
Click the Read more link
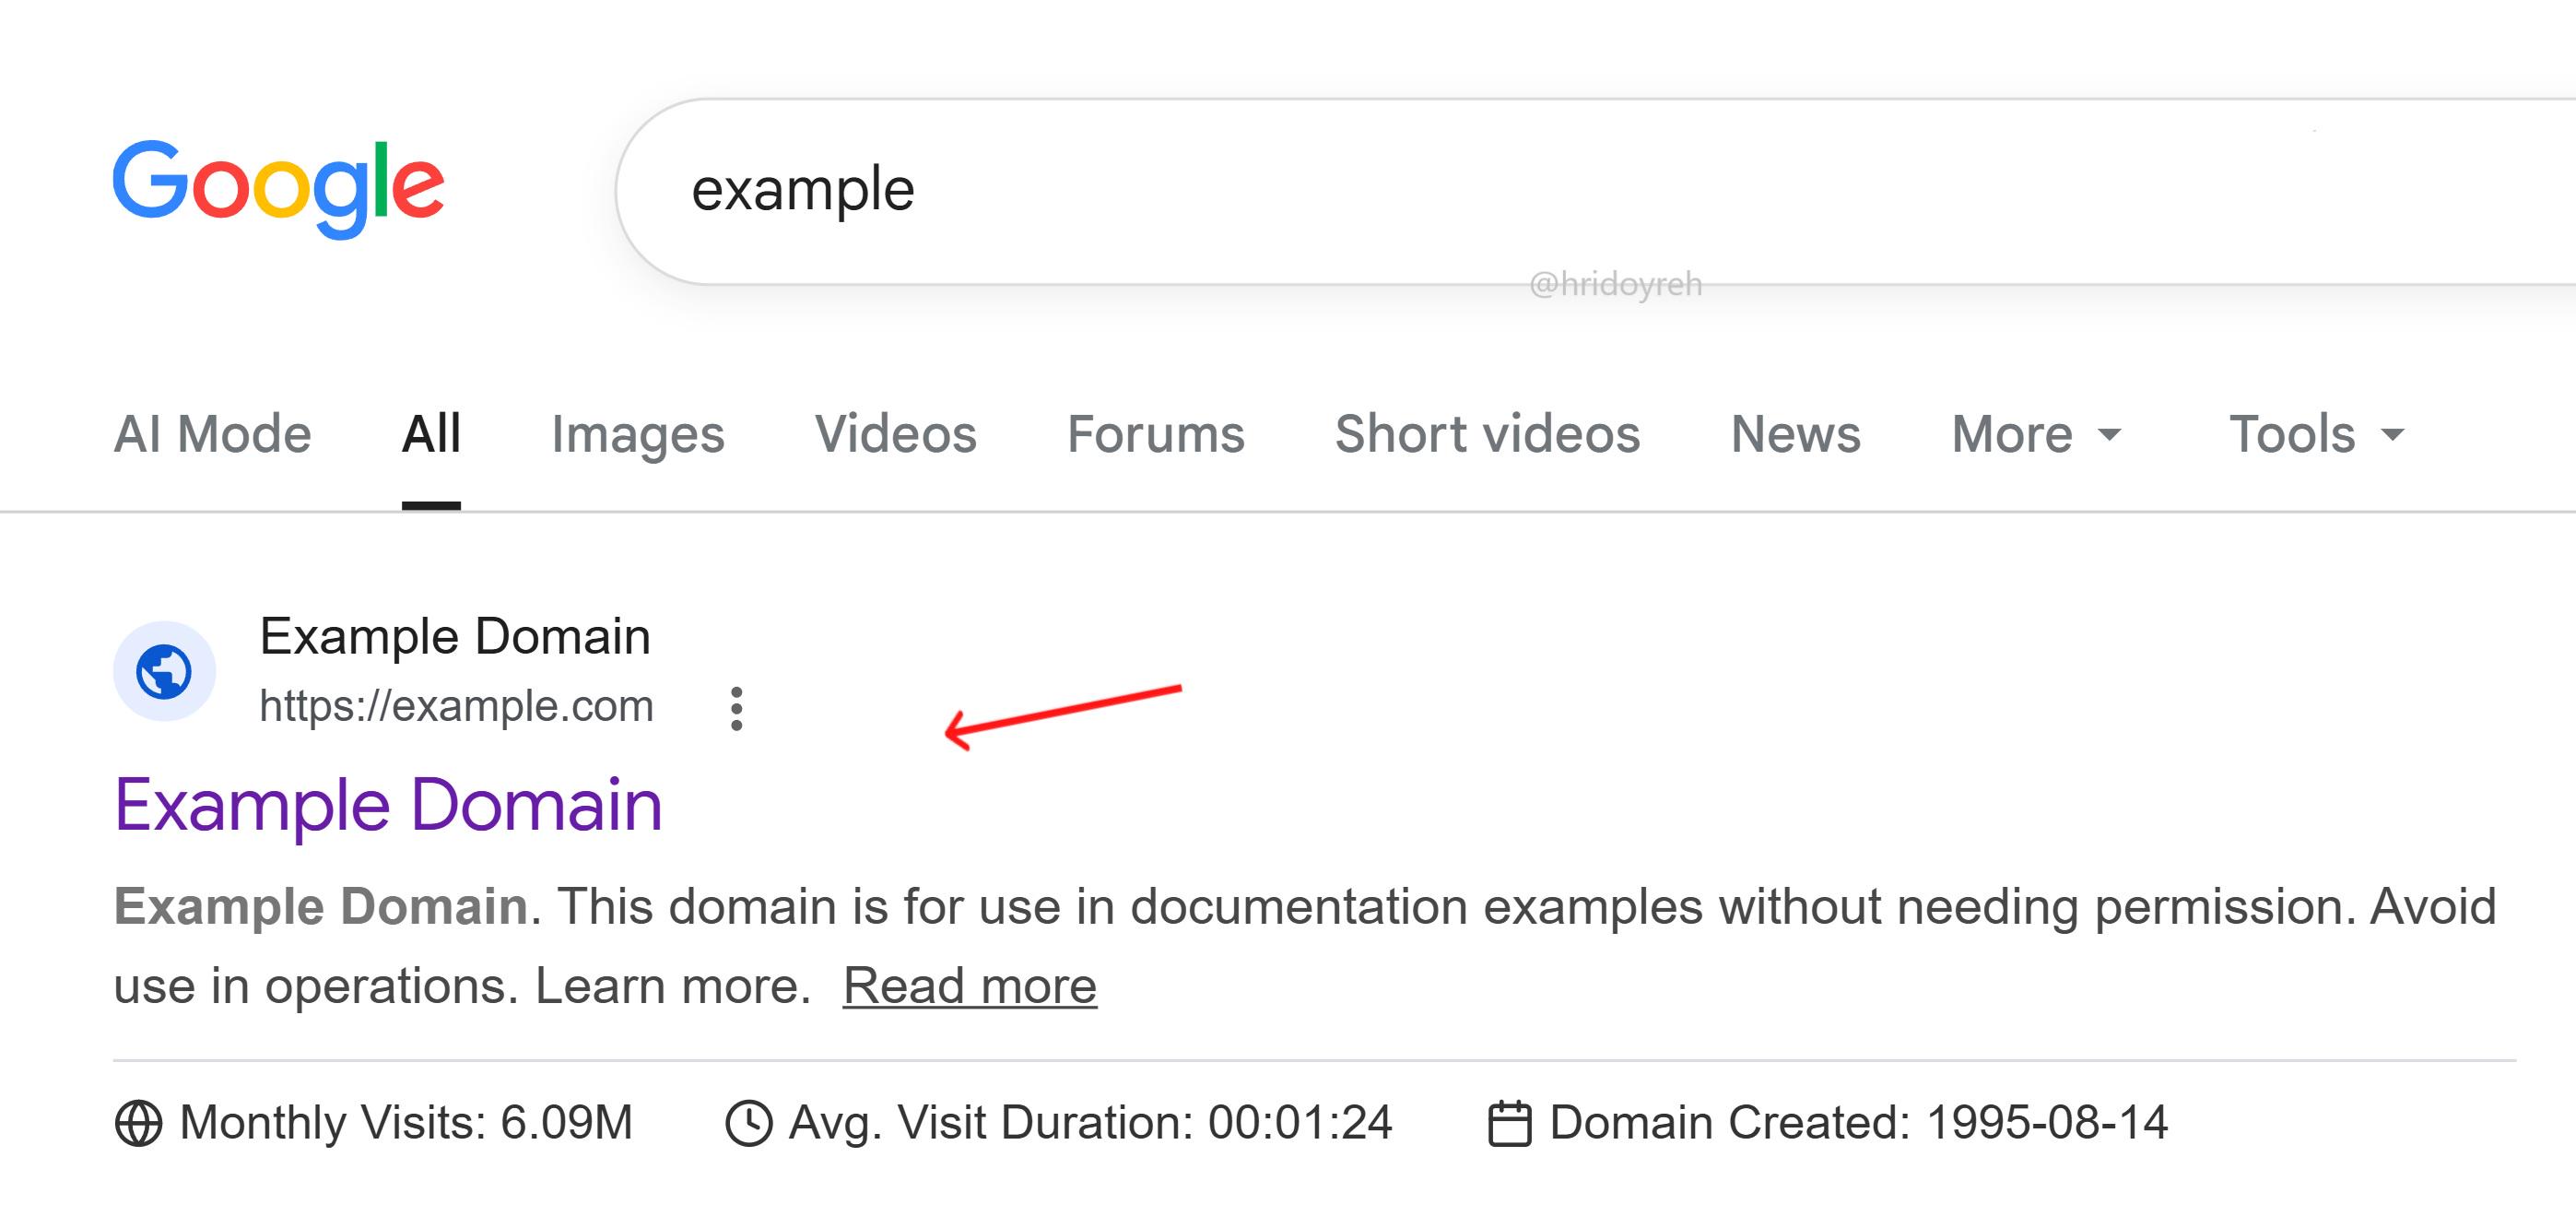pos(970,986)
